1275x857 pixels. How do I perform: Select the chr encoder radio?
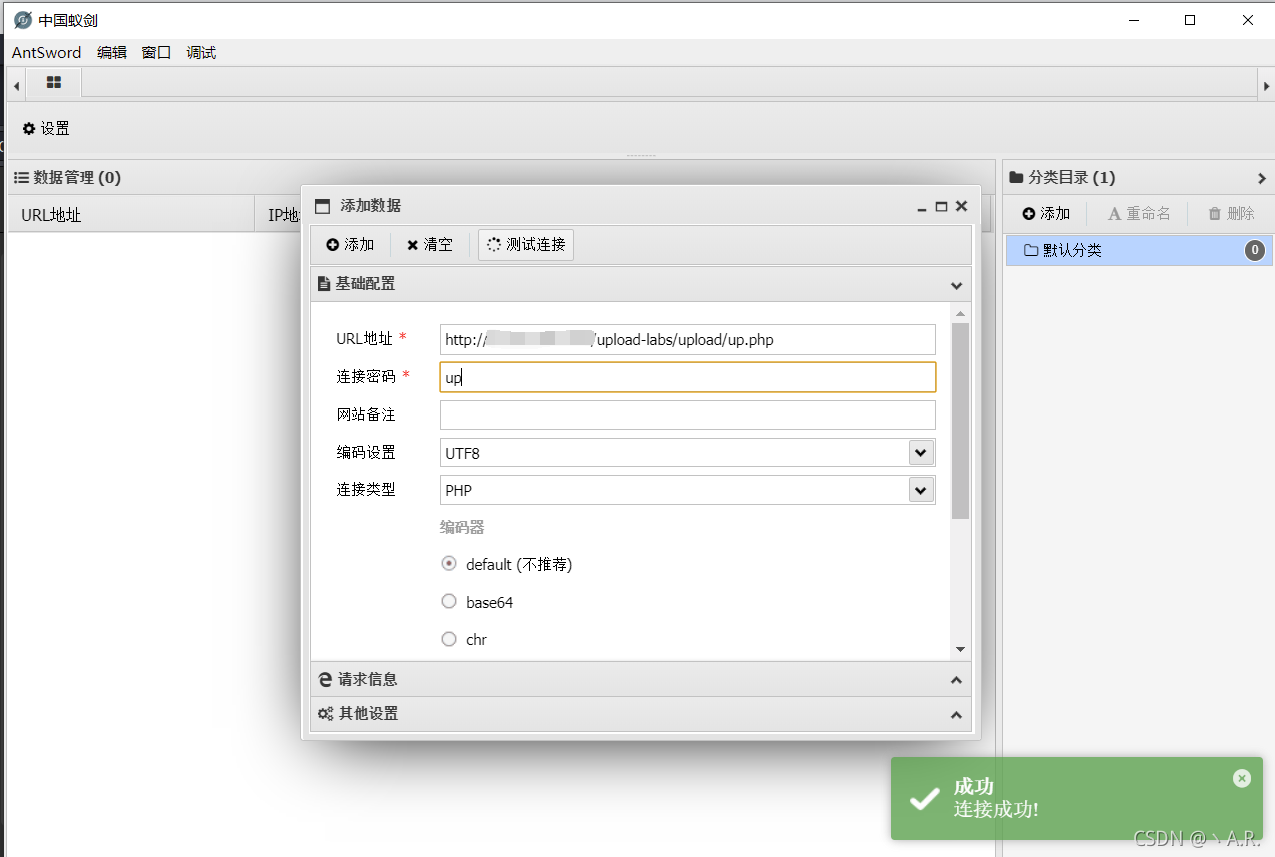click(x=449, y=639)
